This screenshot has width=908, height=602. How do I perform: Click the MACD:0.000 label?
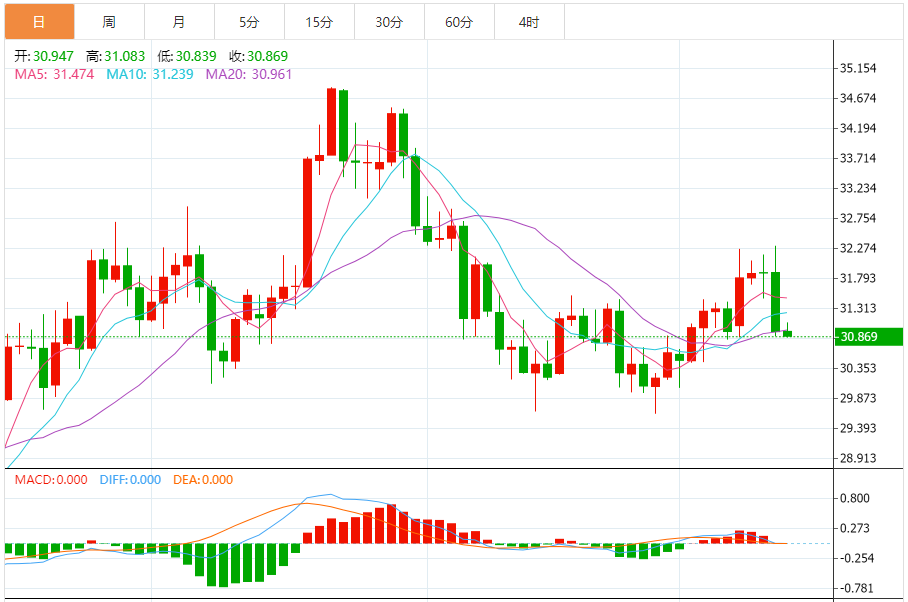51,479
